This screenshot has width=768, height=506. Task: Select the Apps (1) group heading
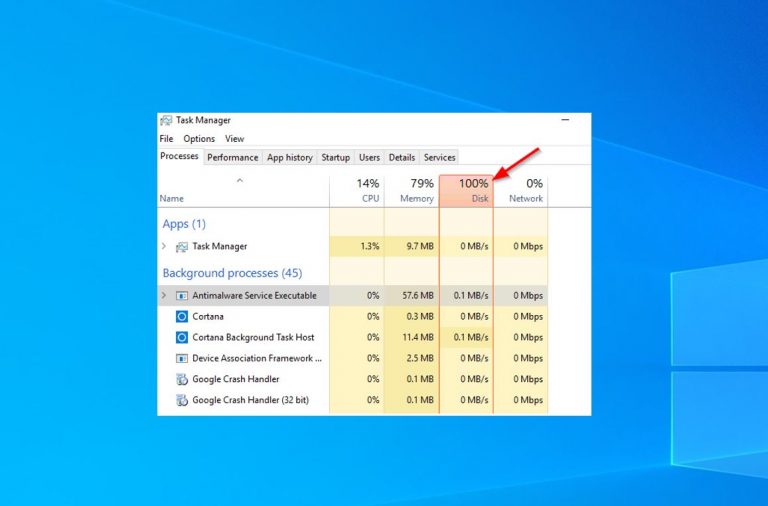coord(184,224)
